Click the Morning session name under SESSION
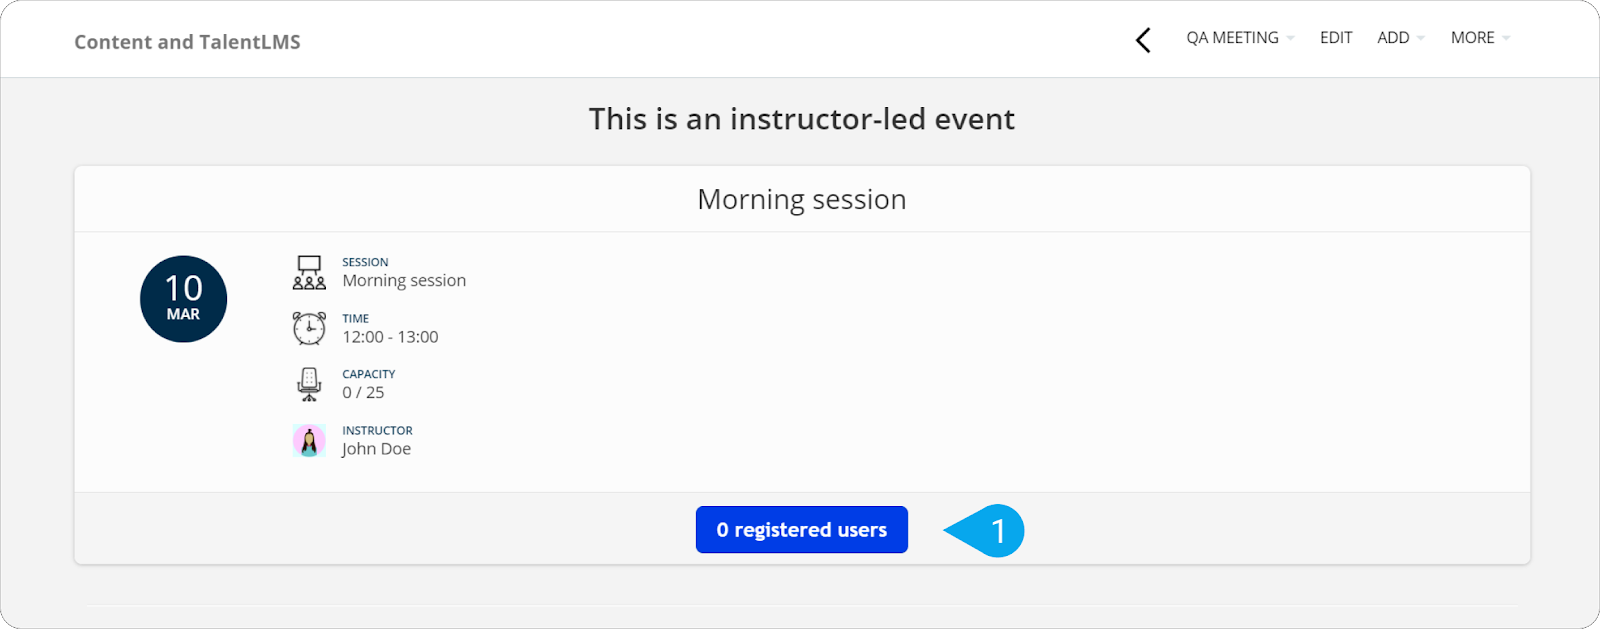 tap(404, 281)
